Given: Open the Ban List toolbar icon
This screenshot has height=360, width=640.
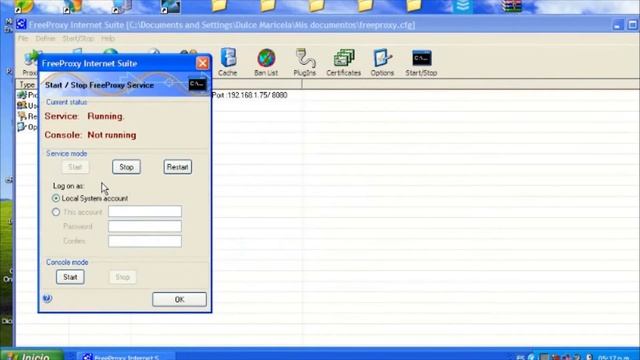Looking at the screenshot, I should tap(266, 62).
